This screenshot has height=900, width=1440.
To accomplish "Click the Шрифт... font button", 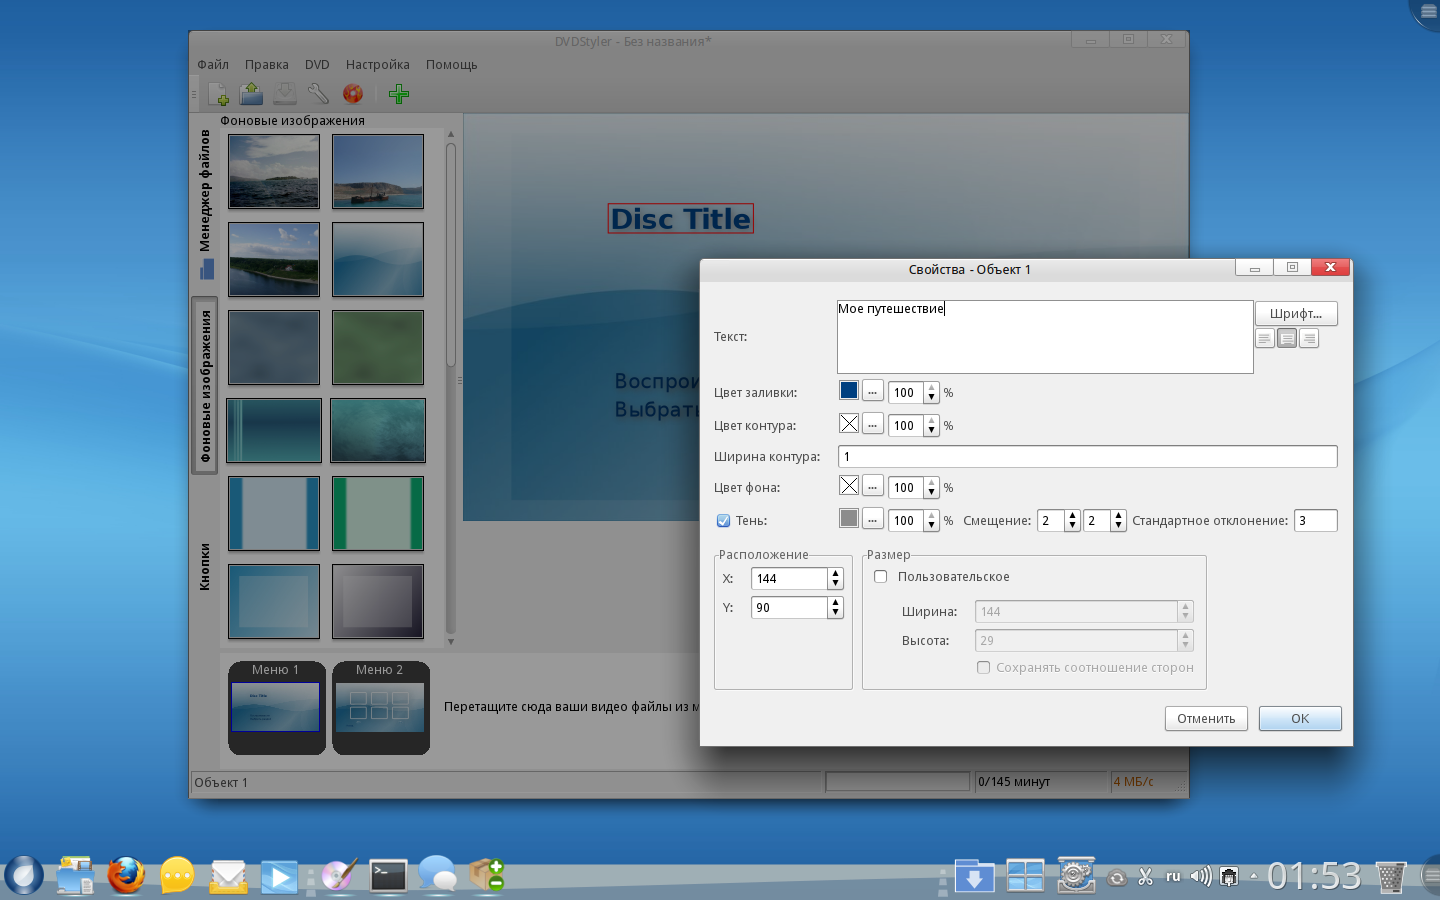I will 1295,314.
